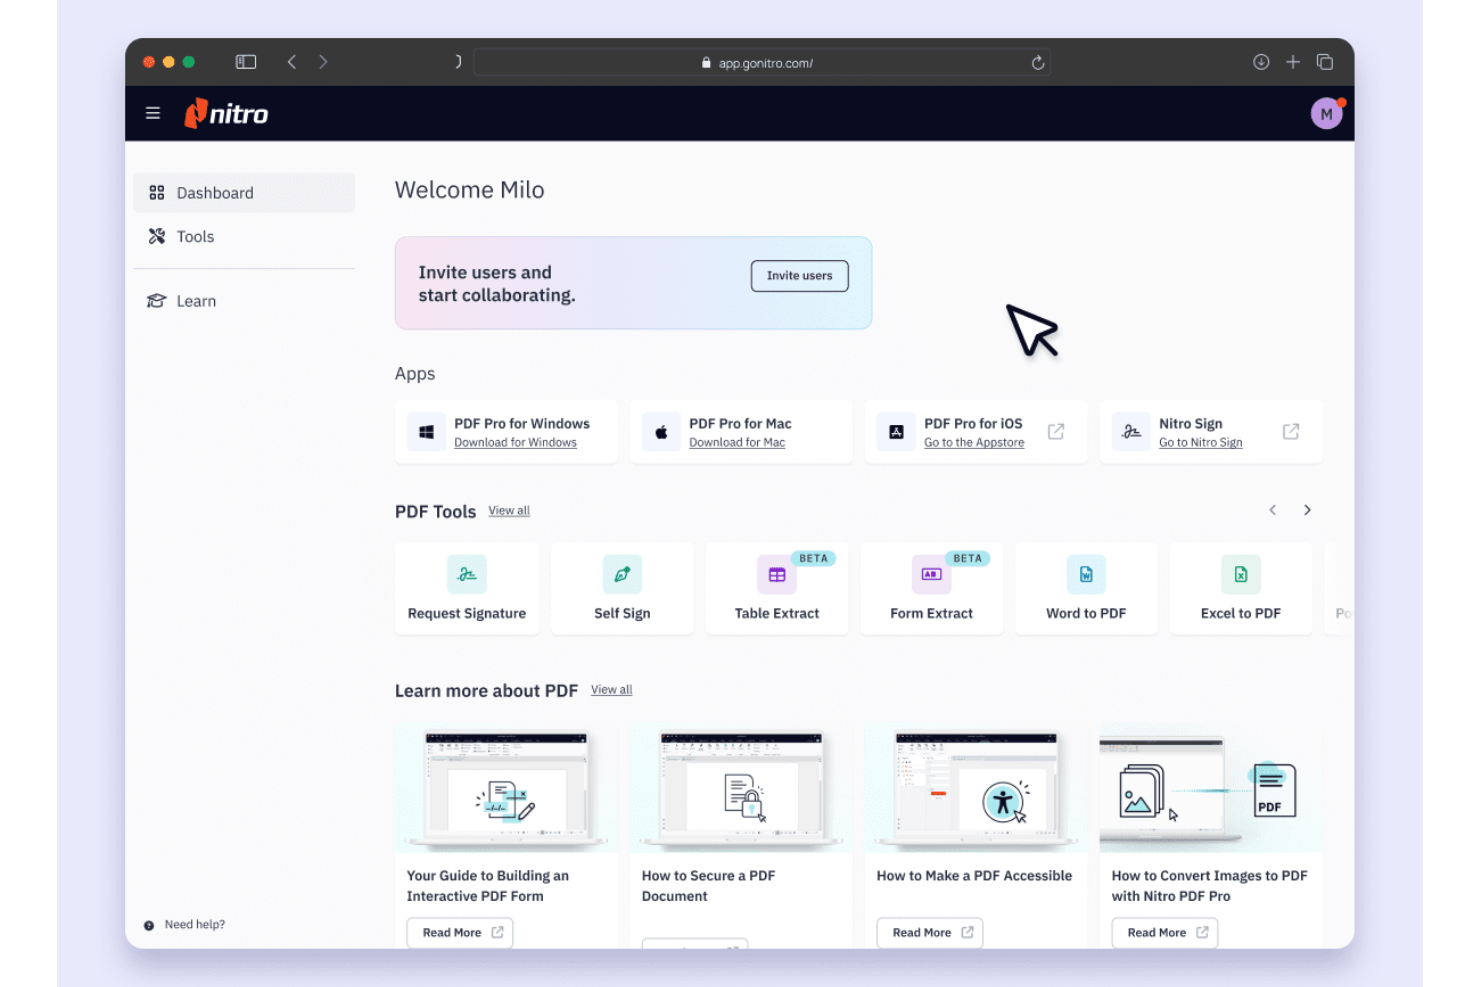1480x987 pixels.
Task: Click Go to Nitro Sign link
Action: 1201,443
